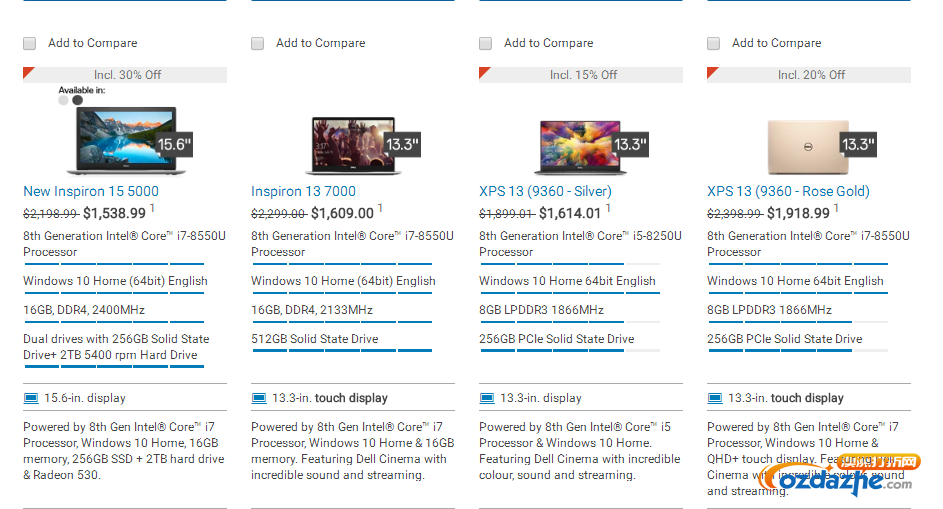Image resolution: width=943 pixels, height=509 pixels.
Task: Check Add to Compare for XPS 13 Rose Gold
Action: click(713, 43)
